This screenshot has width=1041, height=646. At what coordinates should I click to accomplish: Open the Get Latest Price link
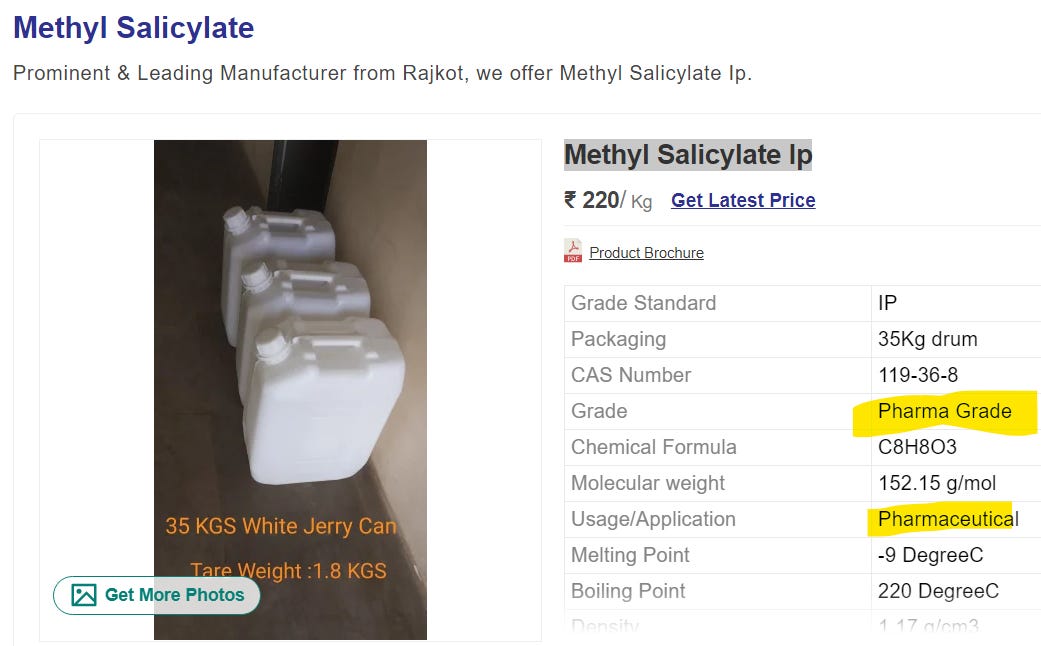pyautogui.click(x=743, y=200)
